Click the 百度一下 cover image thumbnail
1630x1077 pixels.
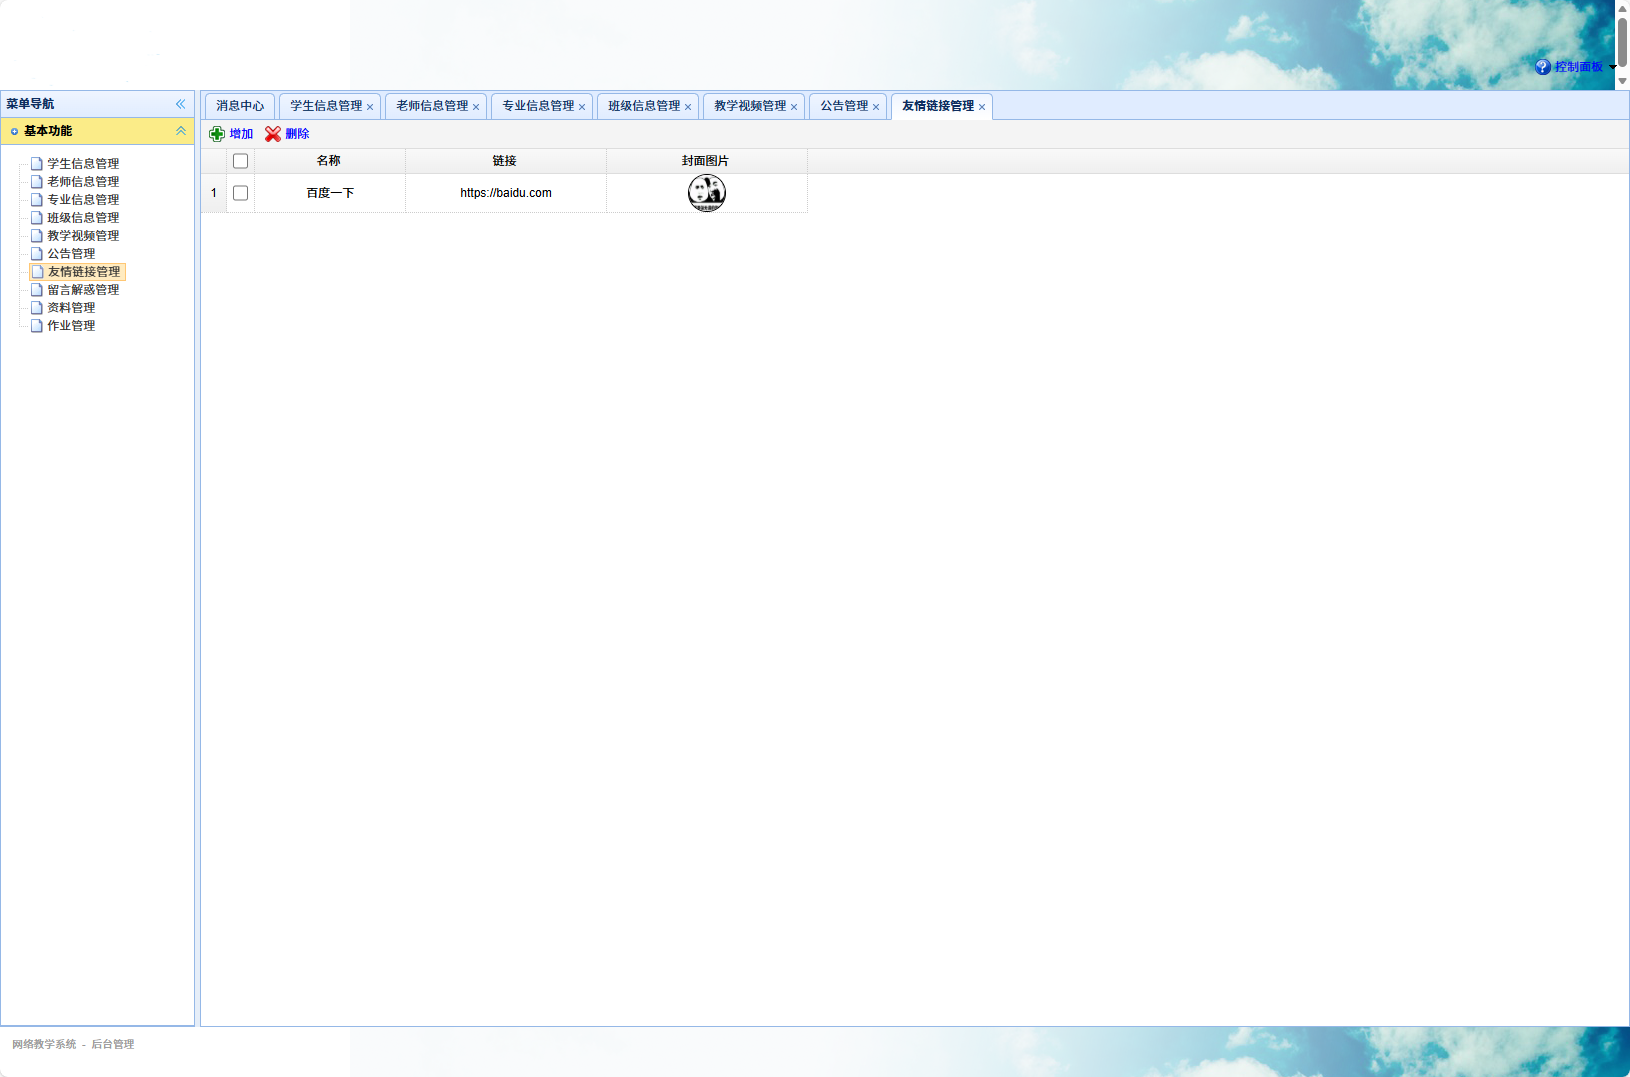coord(706,193)
